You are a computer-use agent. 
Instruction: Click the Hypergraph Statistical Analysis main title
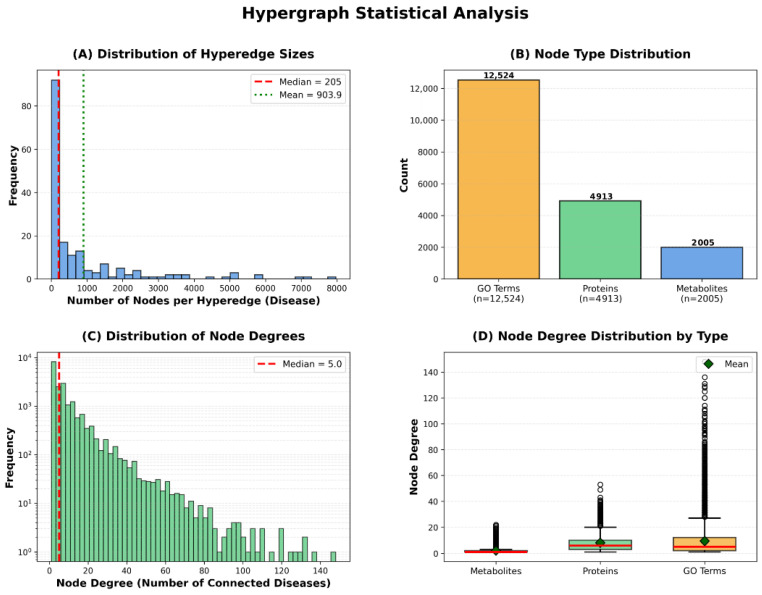click(x=385, y=13)
